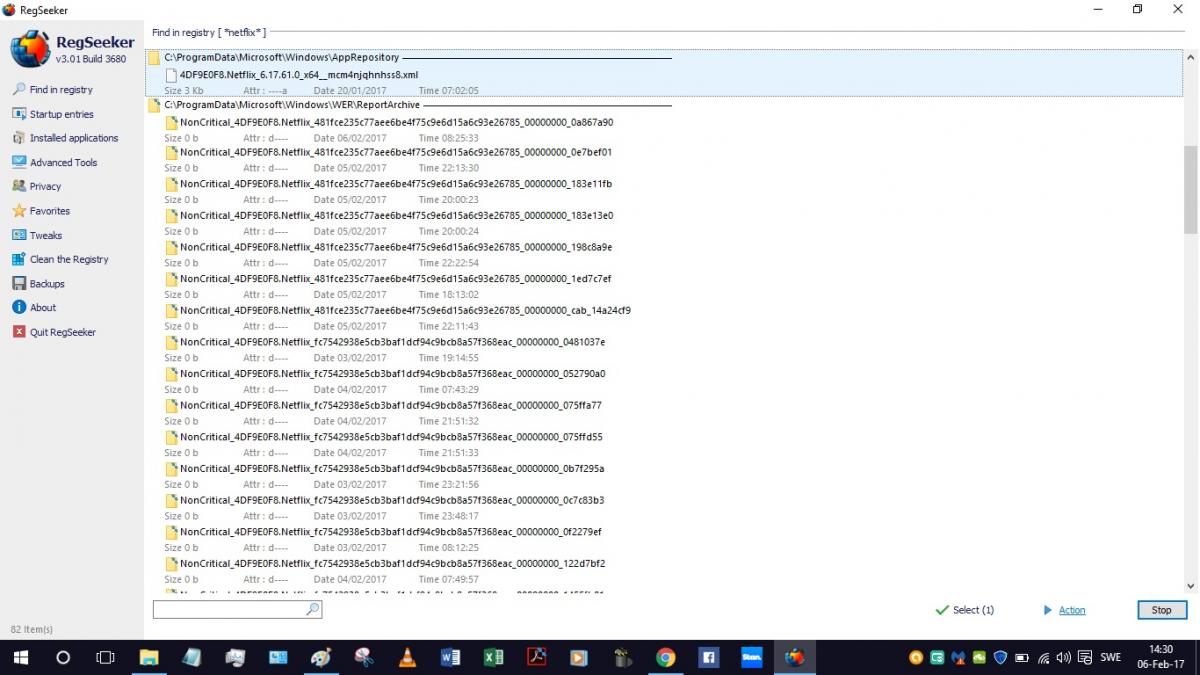Select entry ending in cab_14a24cf9
1200x675 pixels.
[x=405, y=310]
